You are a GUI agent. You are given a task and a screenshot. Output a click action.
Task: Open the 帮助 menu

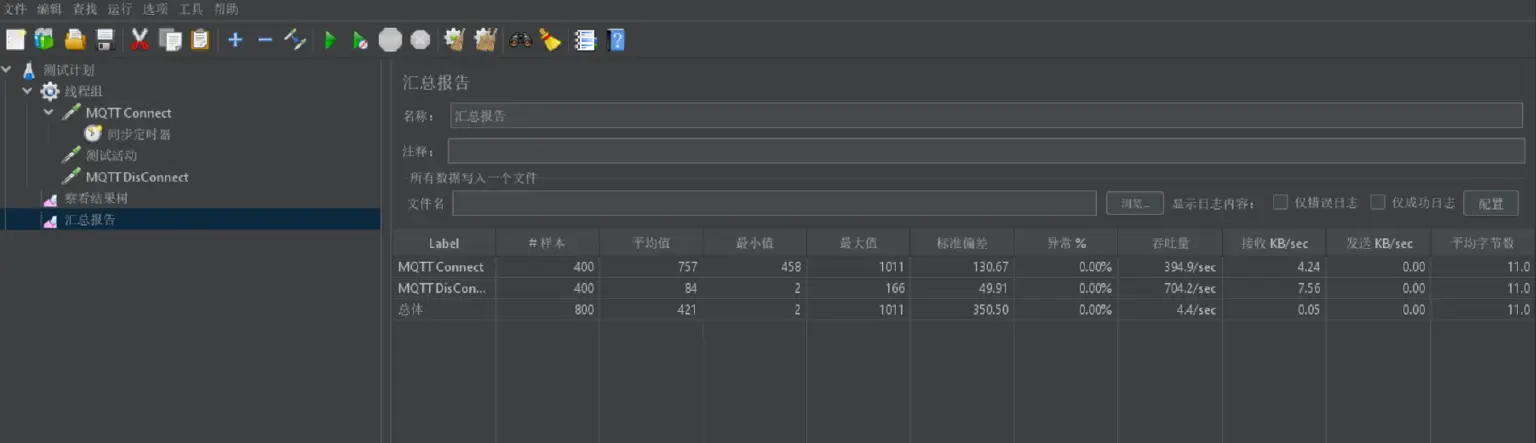coord(226,9)
